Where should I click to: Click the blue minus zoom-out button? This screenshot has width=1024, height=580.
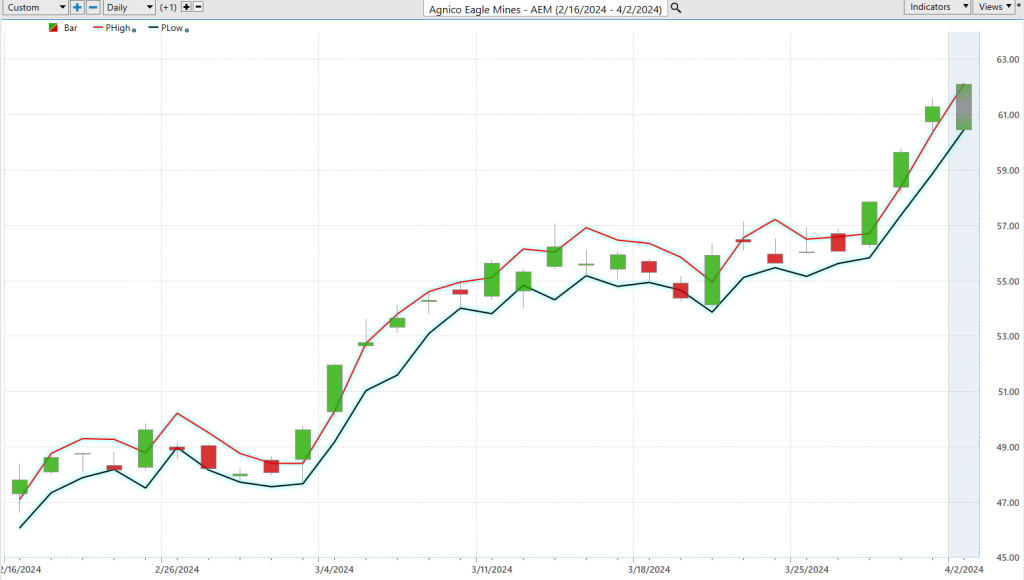click(x=93, y=7)
